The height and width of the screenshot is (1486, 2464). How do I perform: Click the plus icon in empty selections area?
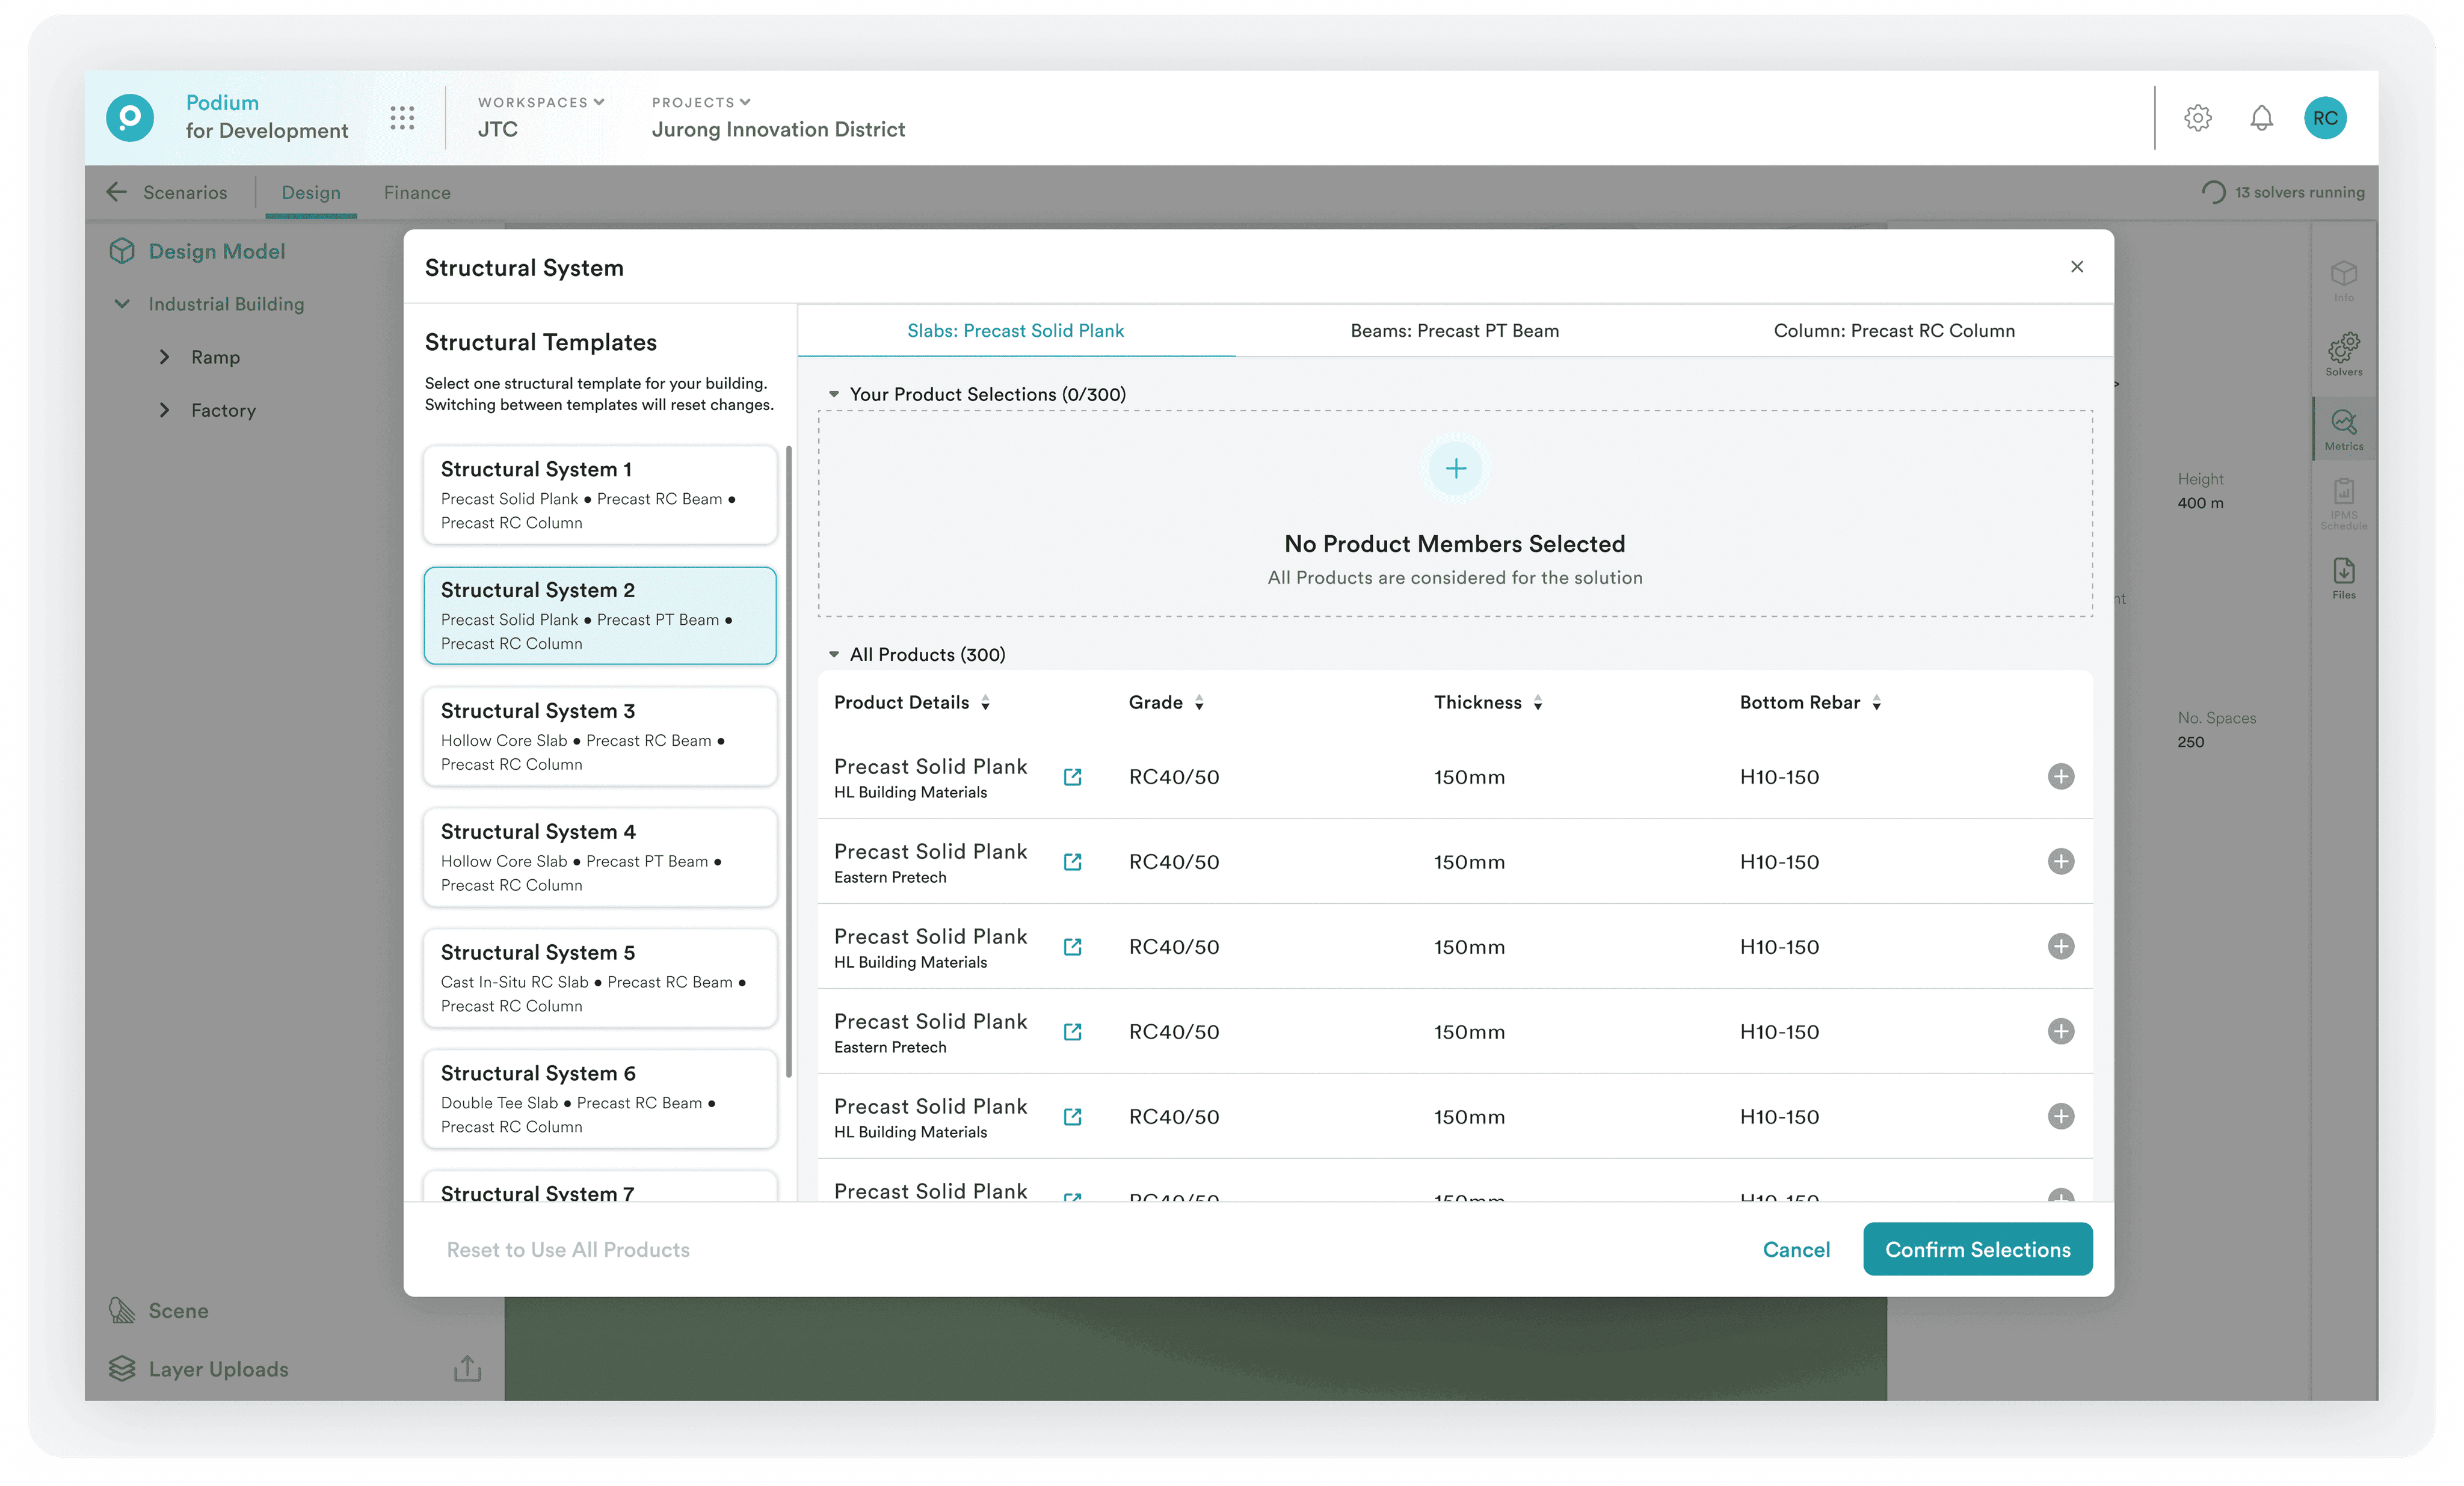1455,468
